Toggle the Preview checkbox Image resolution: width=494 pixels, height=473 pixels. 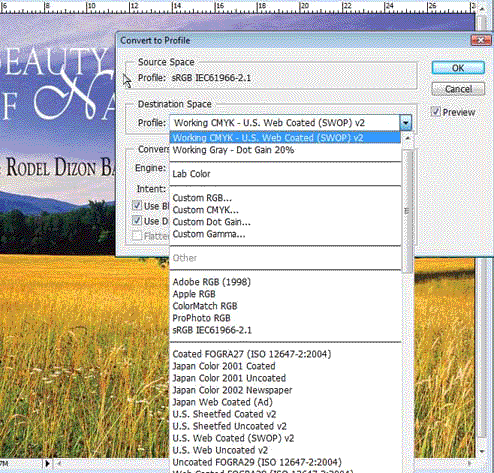(x=435, y=111)
